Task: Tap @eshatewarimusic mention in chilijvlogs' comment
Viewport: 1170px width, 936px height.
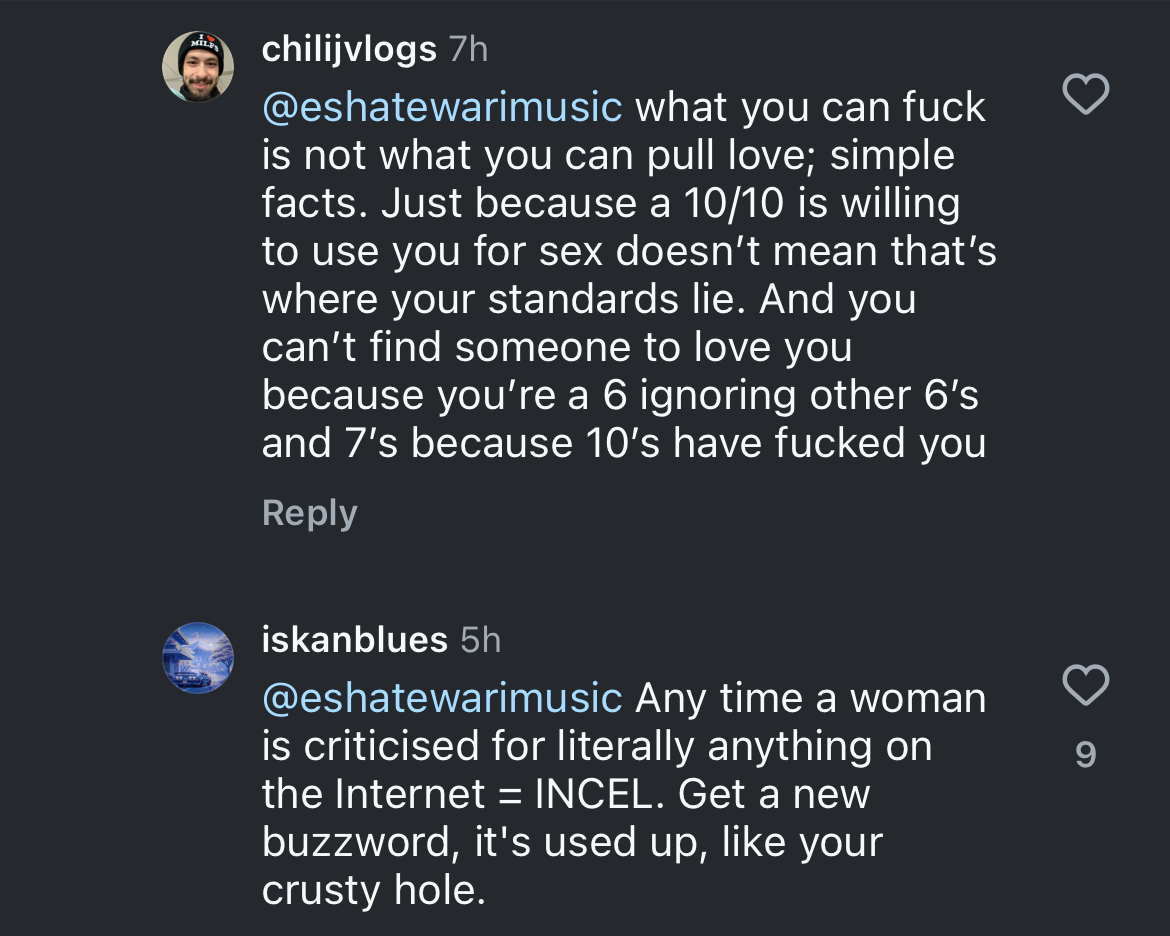Action: [442, 107]
